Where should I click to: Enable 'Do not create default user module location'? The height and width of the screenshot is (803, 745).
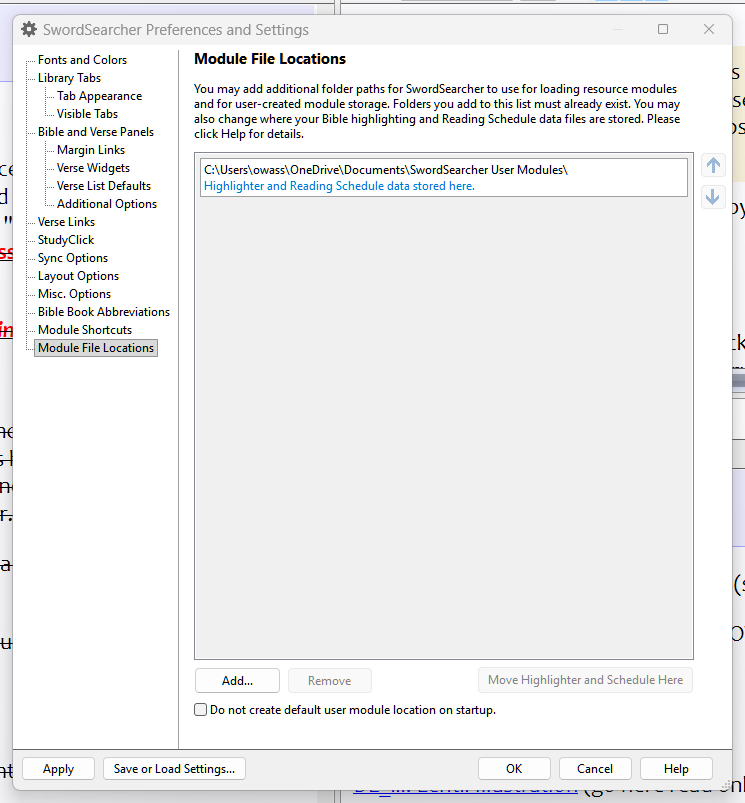pos(201,709)
